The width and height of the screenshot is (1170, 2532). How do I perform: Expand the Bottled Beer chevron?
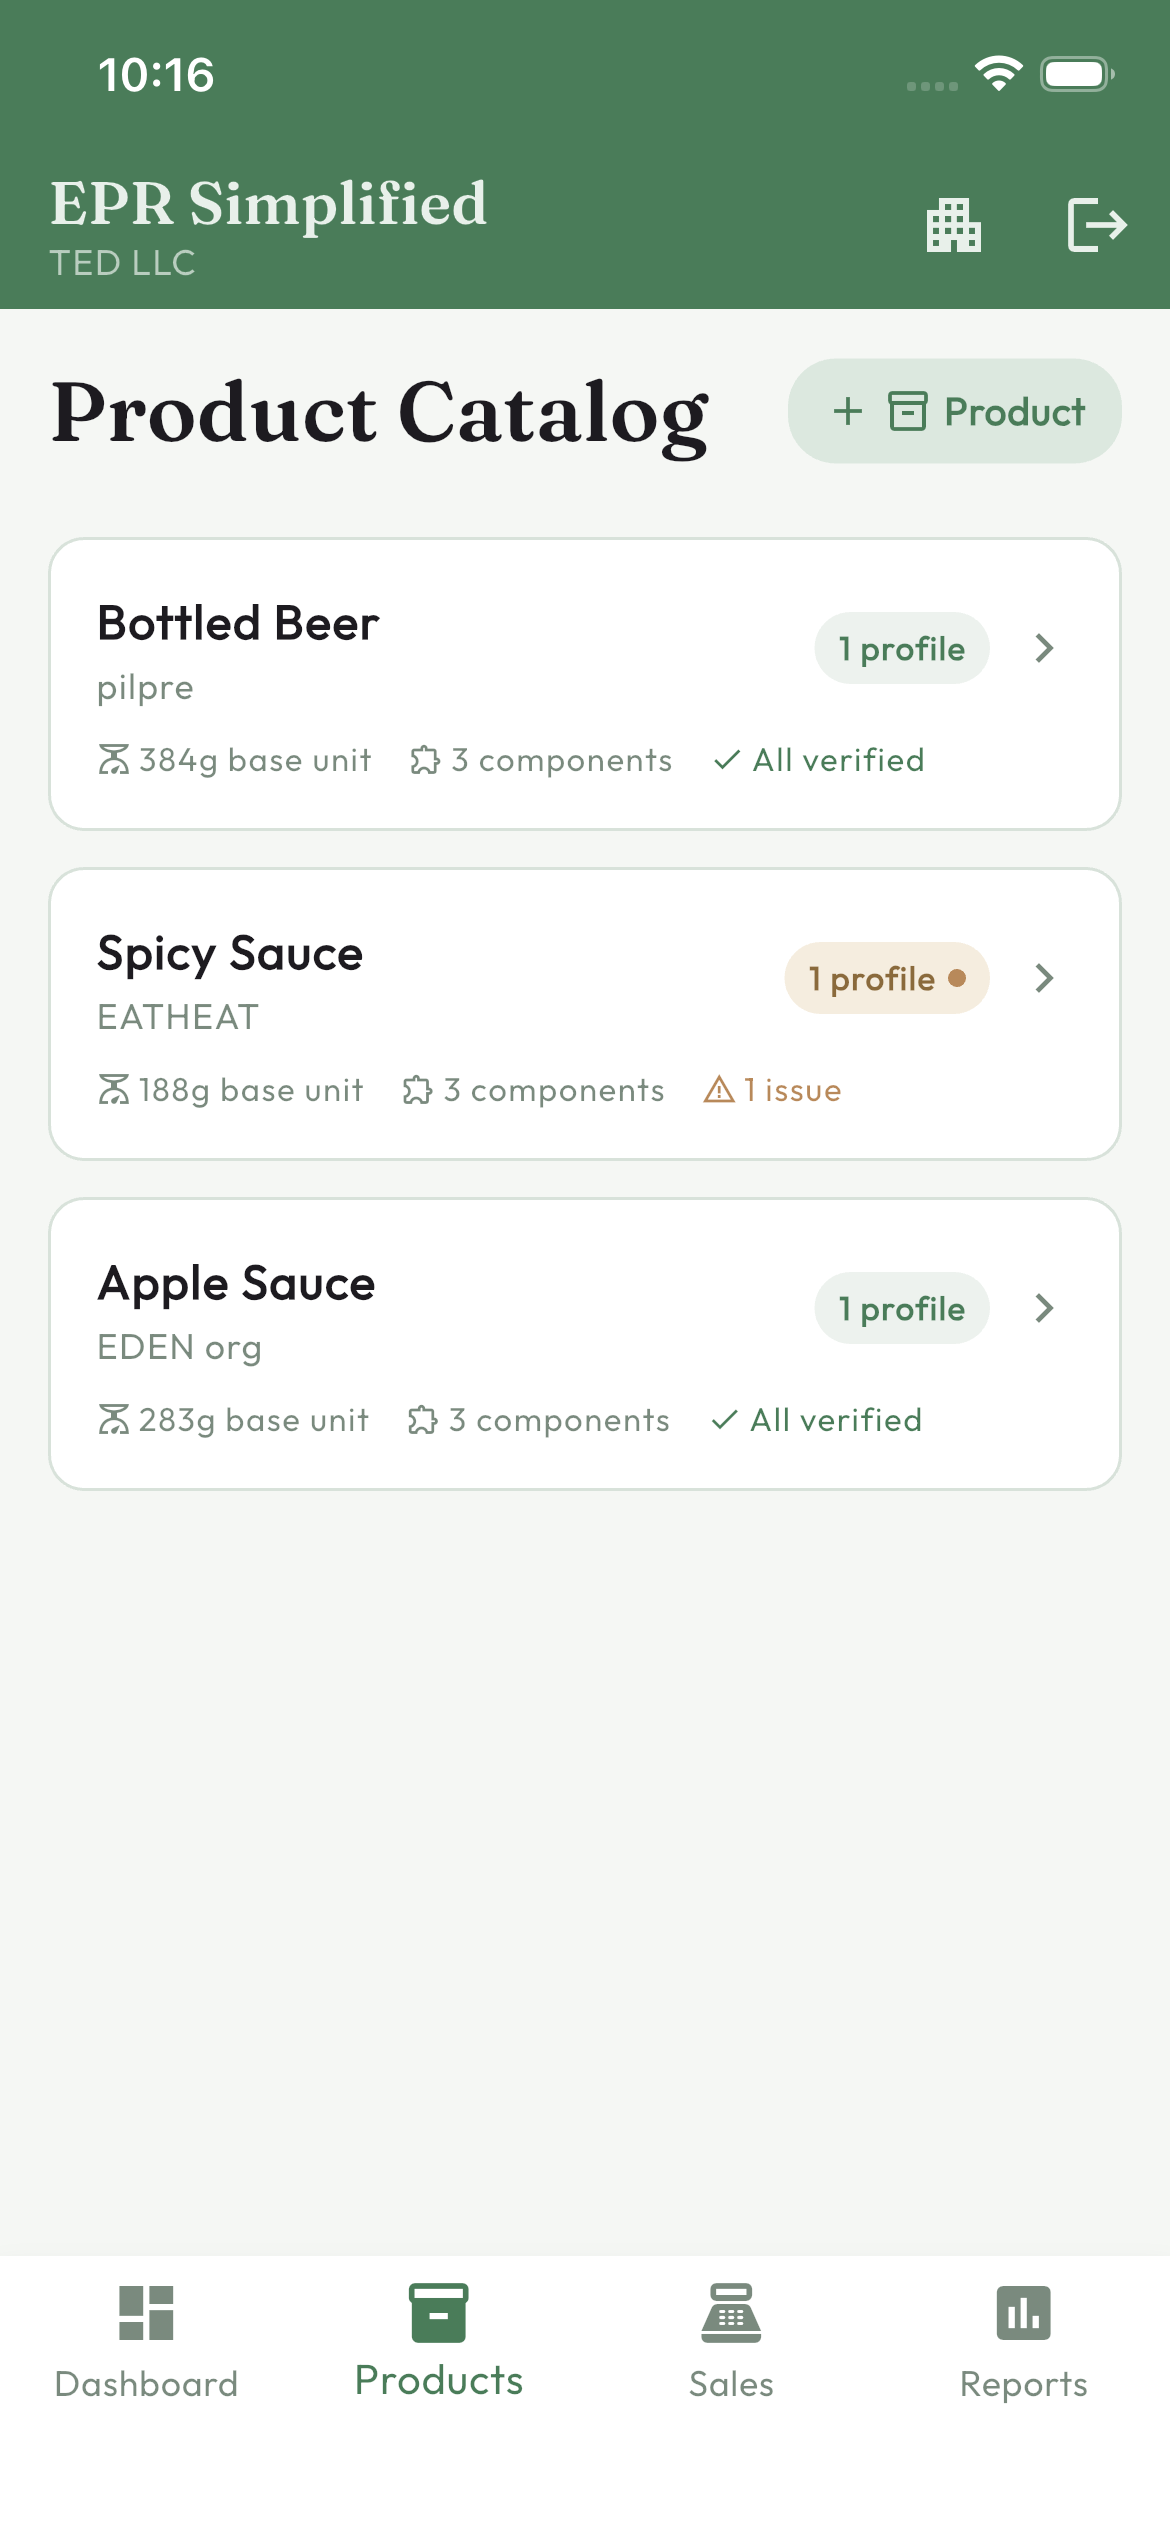point(1045,648)
